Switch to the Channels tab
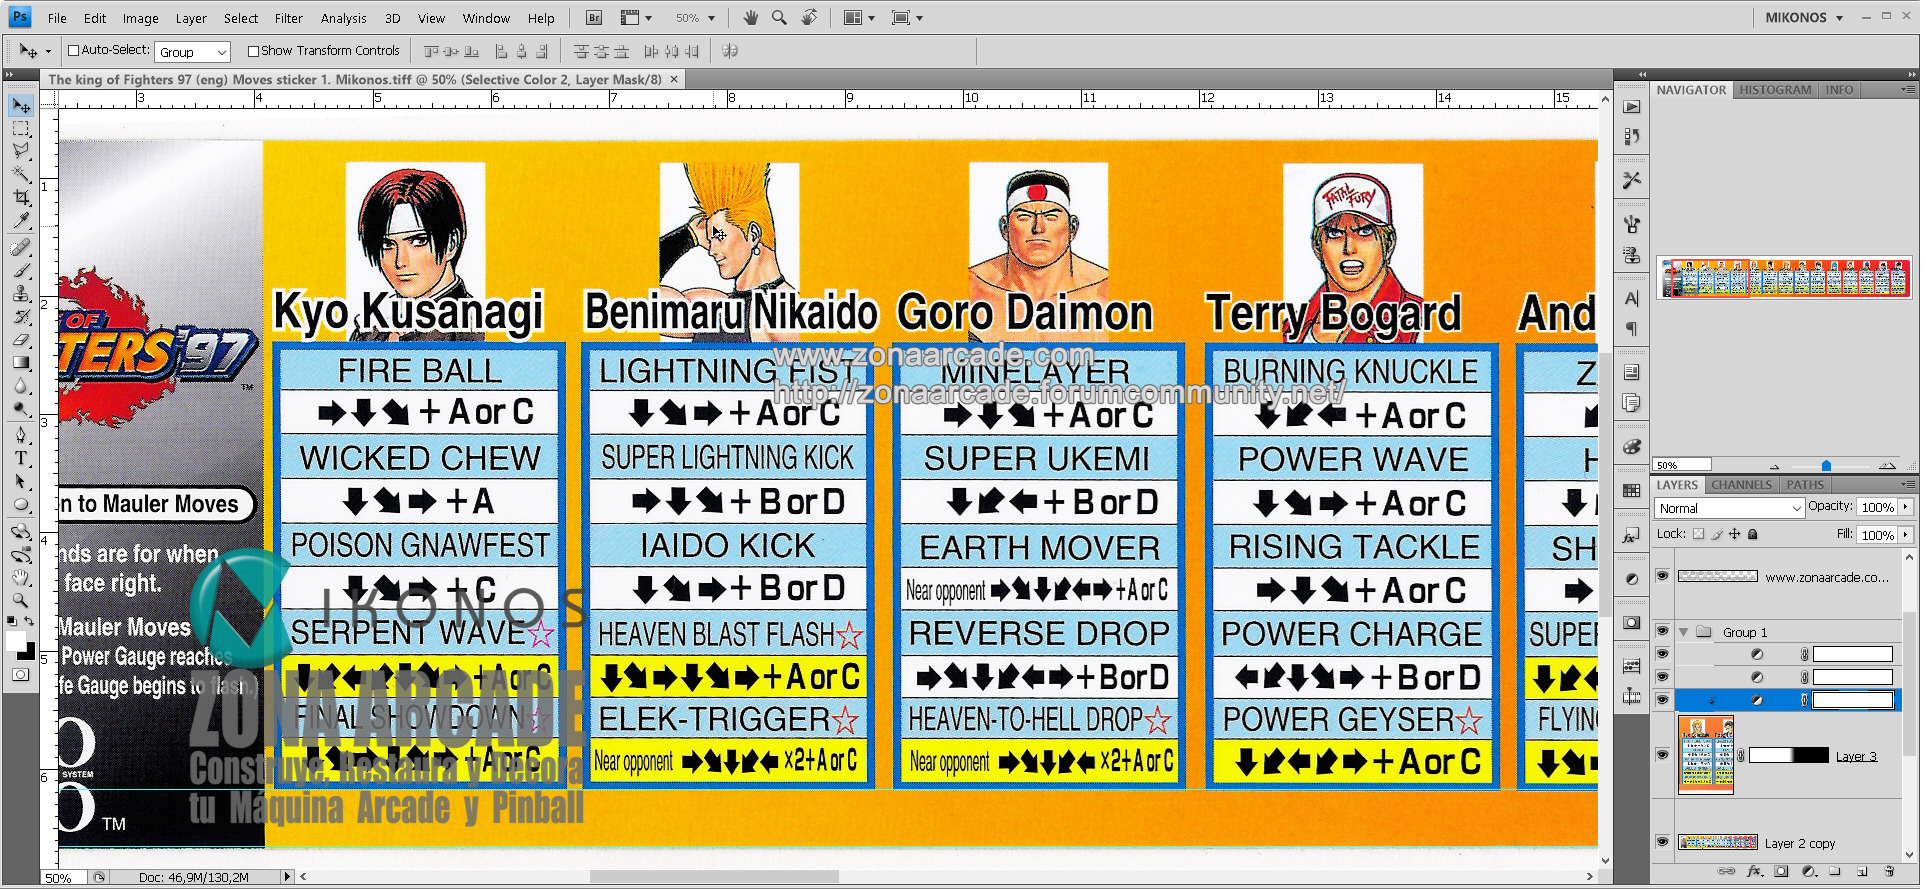This screenshot has width=1926, height=889. 1741,485
